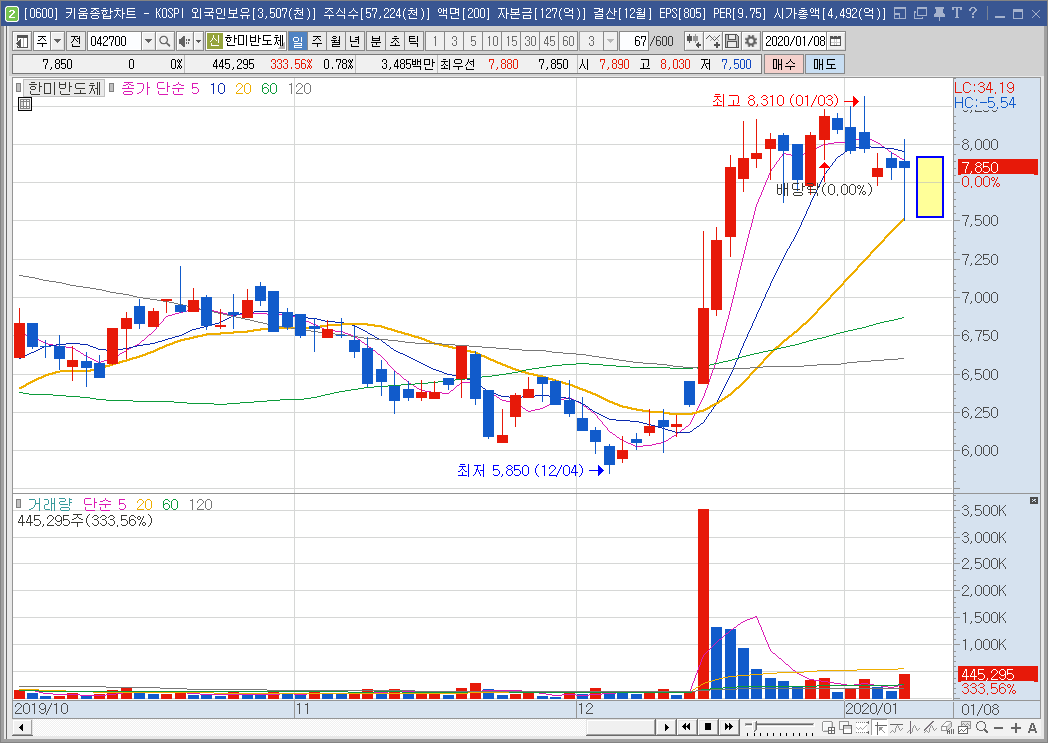1048x743 pixels.
Task: Click the speaker sound icon in toolbar
Action: [x=184, y=41]
